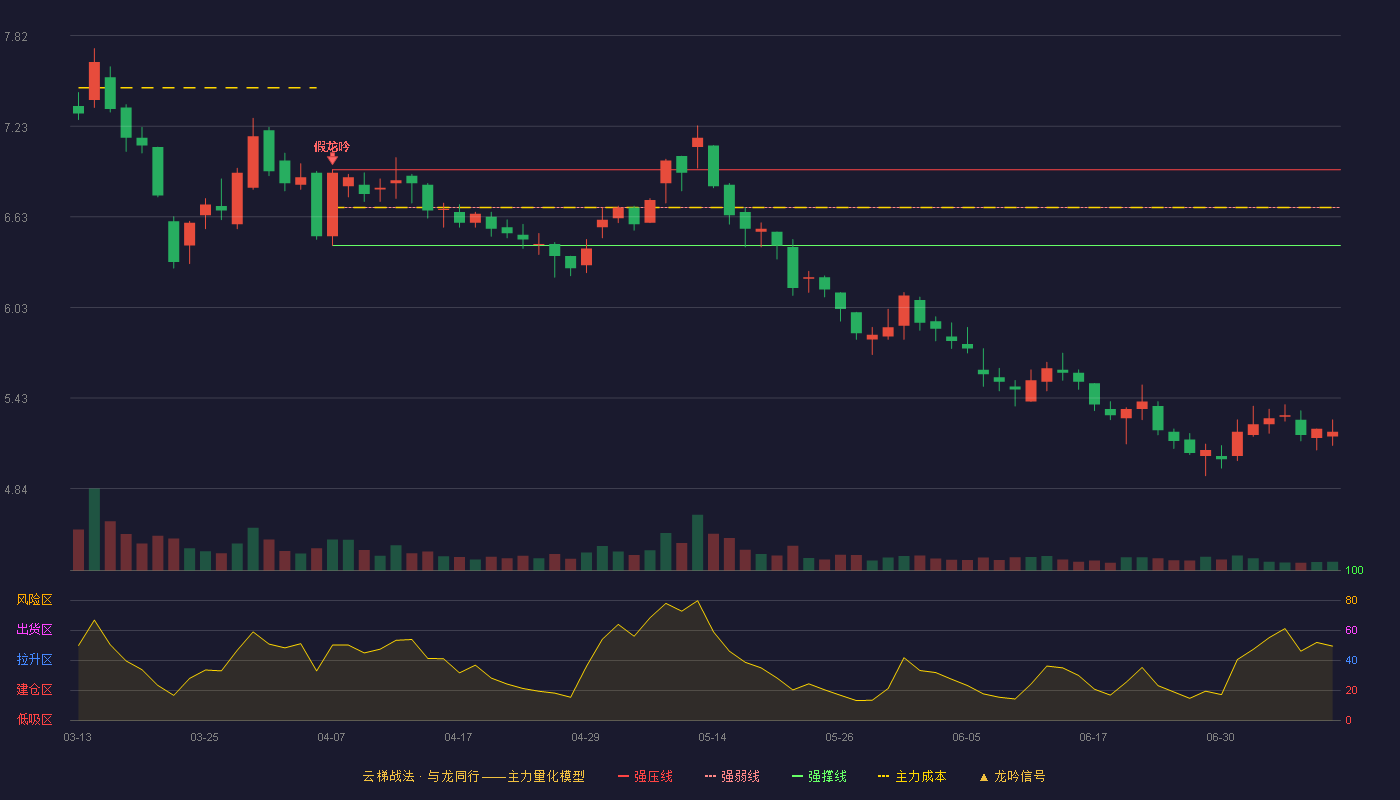Image resolution: width=1400 pixels, height=800 pixels.
Task: Select the 拉升区 zone label
Action: click(x=34, y=660)
